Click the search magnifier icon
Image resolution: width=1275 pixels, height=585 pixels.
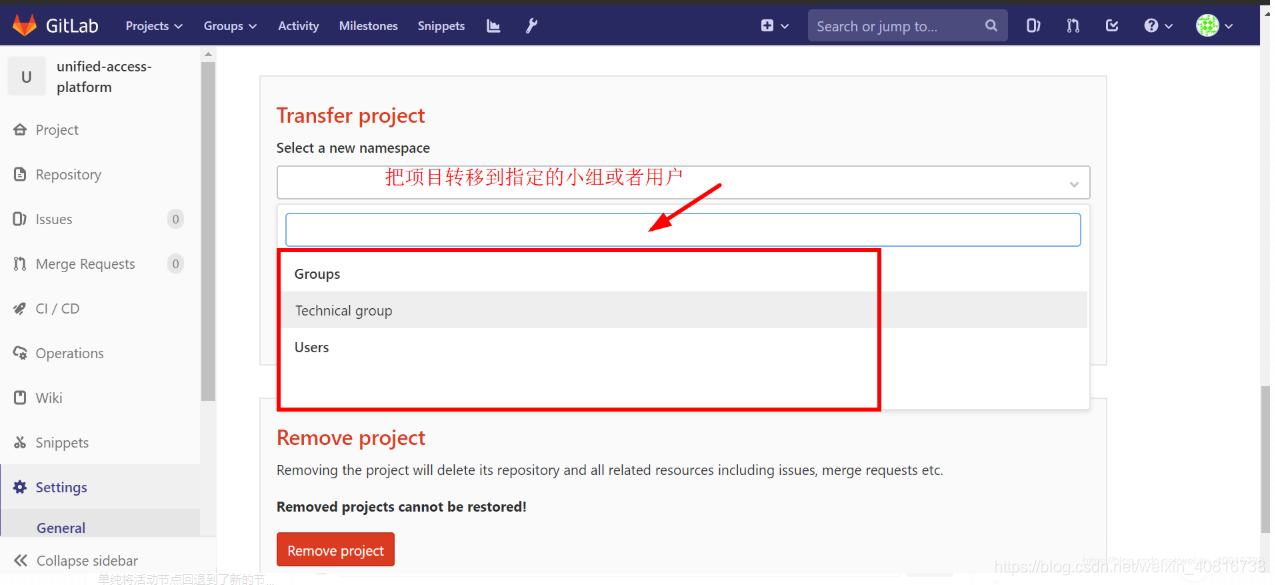click(x=991, y=26)
